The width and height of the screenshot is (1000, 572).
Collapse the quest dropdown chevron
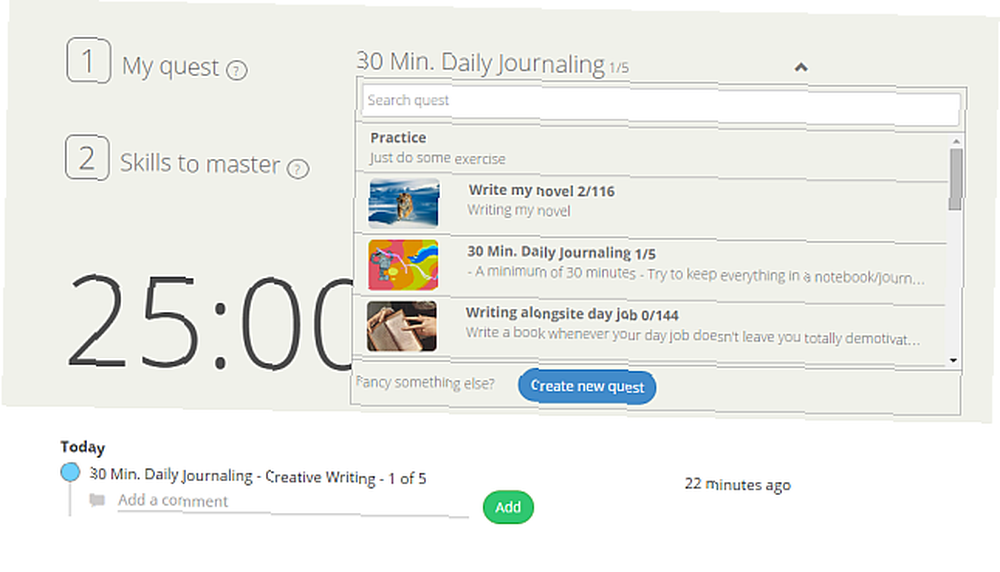(801, 67)
